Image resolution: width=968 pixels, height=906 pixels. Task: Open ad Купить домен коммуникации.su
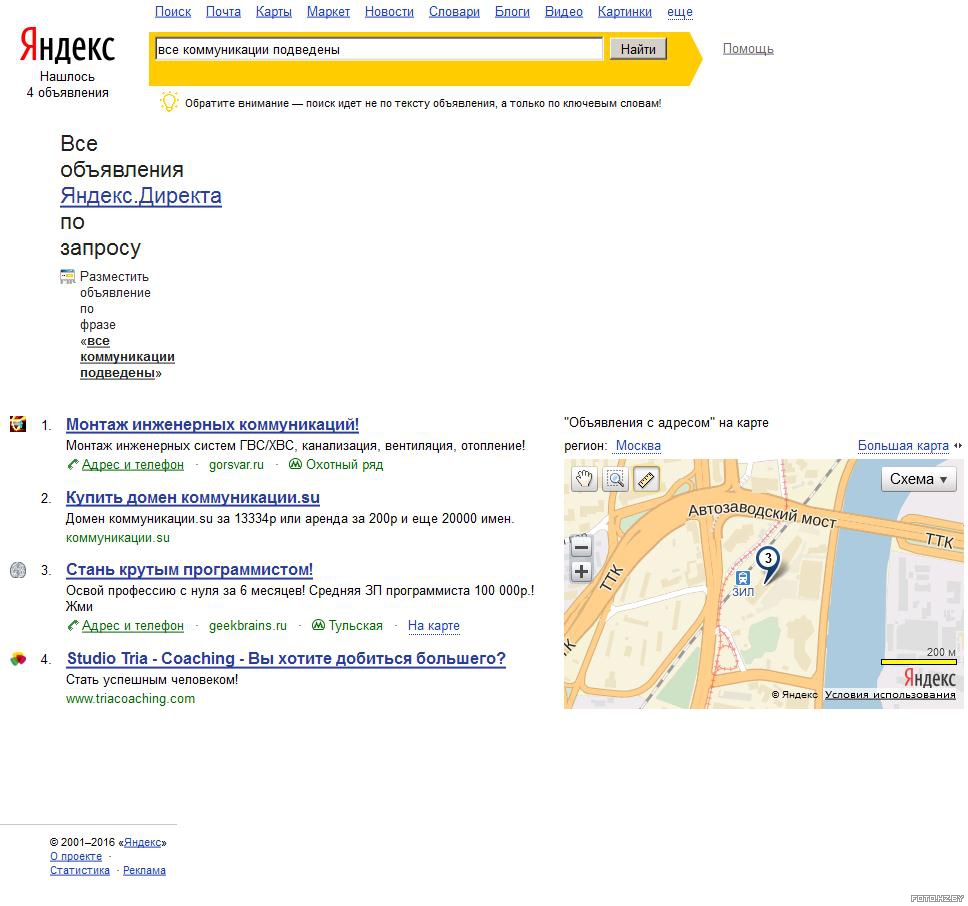click(x=193, y=497)
